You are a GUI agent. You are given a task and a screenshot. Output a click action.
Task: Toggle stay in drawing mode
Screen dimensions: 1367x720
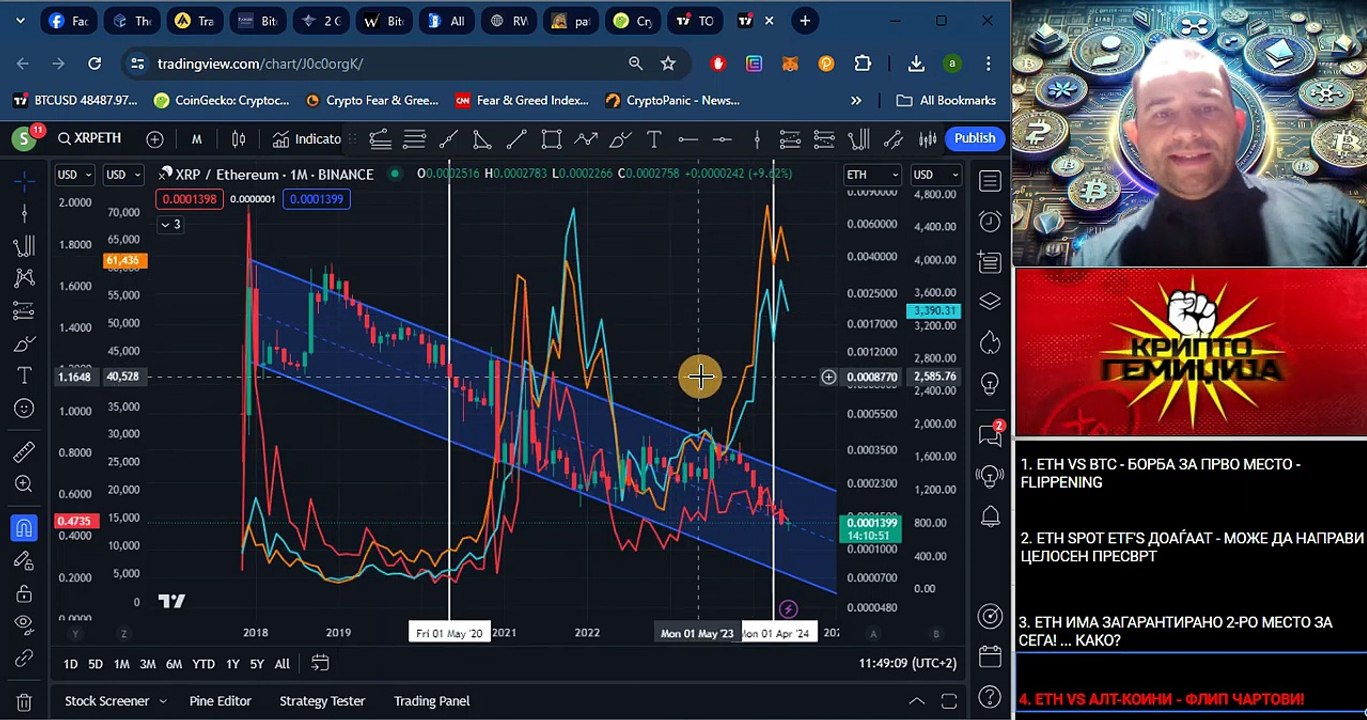coord(25,561)
